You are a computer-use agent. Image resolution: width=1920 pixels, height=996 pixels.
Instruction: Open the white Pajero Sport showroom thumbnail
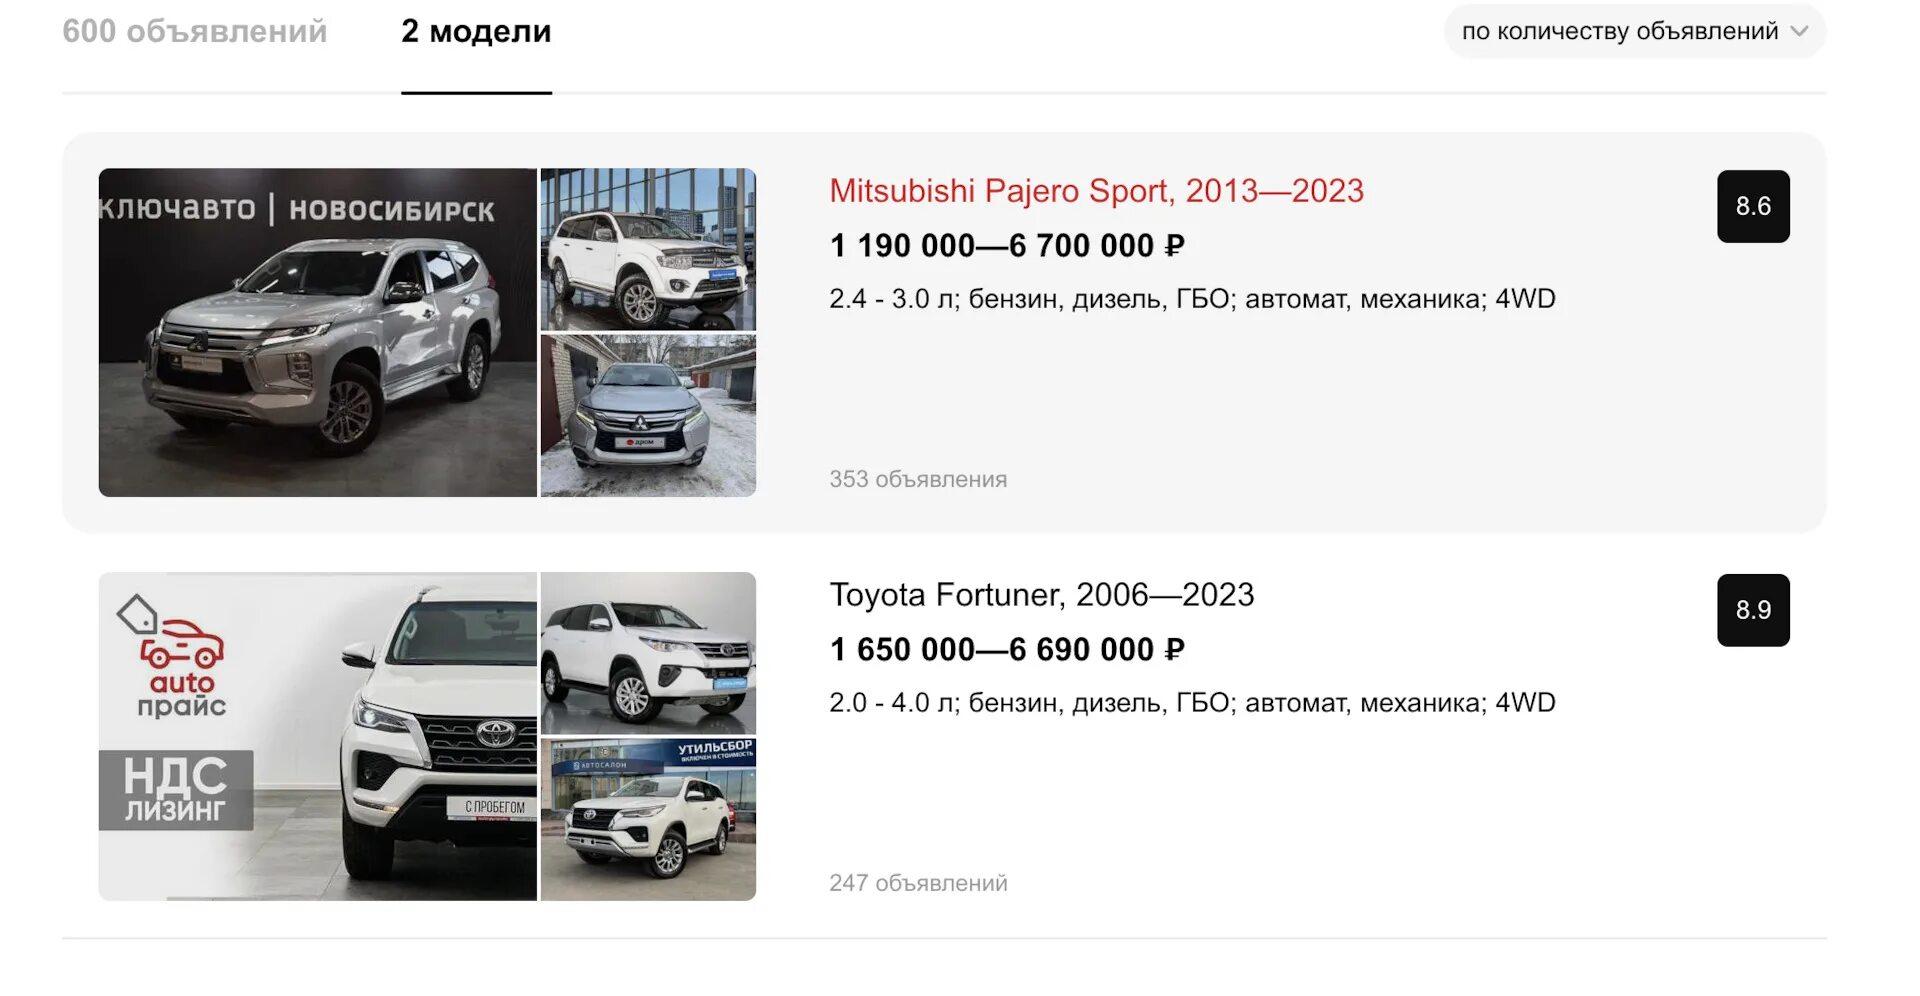(648, 249)
